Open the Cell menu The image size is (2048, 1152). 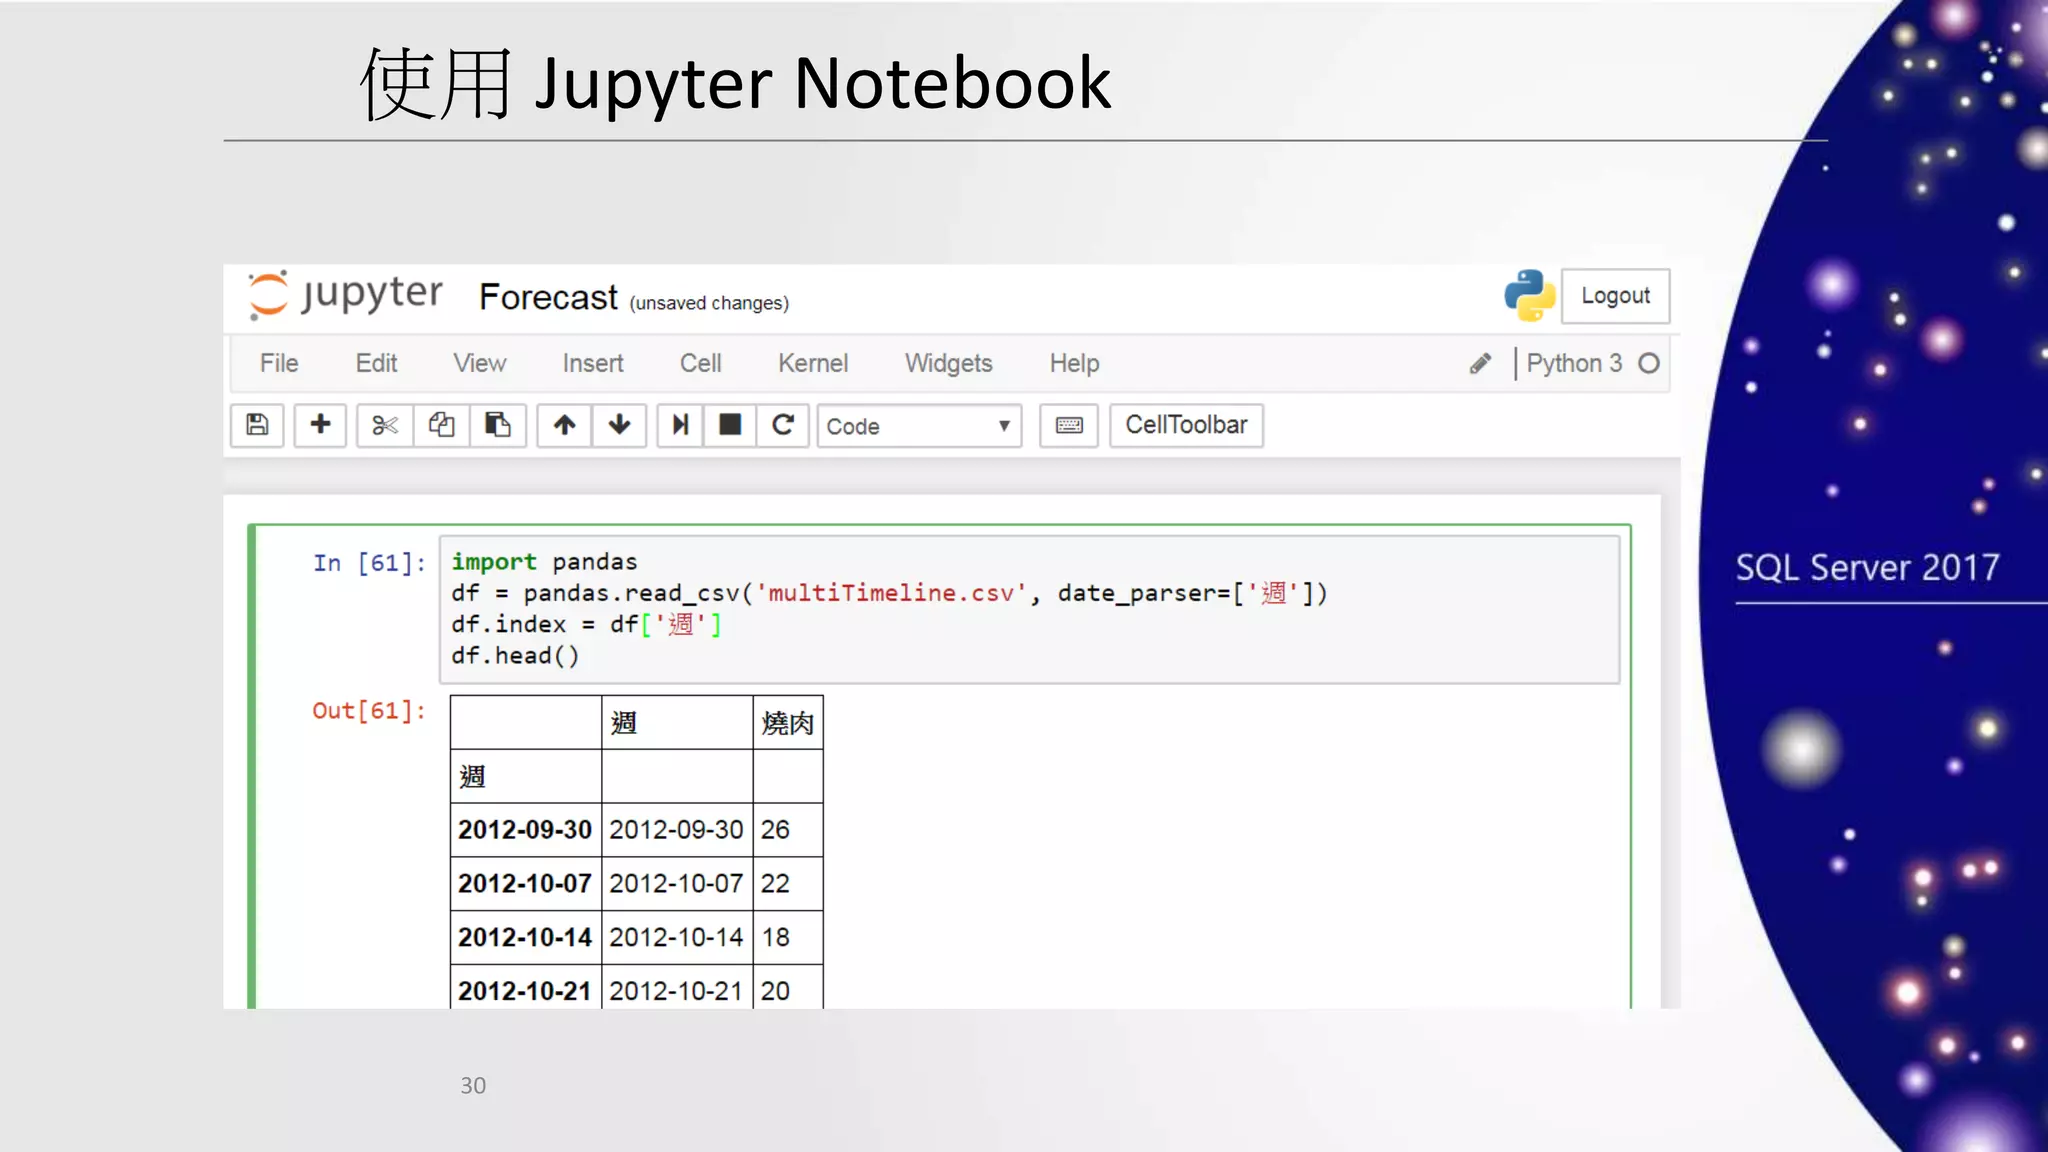pyautogui.click(x=700, y=363)
